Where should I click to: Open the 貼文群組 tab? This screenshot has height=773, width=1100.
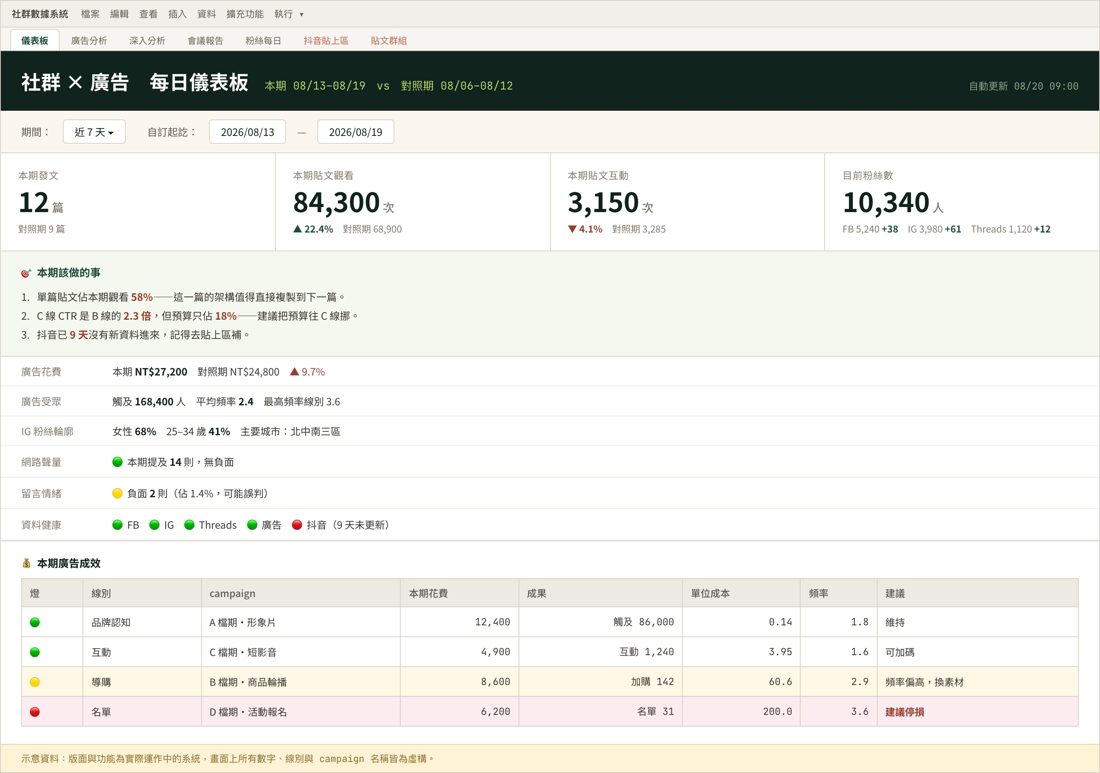(x=389, y=41)
